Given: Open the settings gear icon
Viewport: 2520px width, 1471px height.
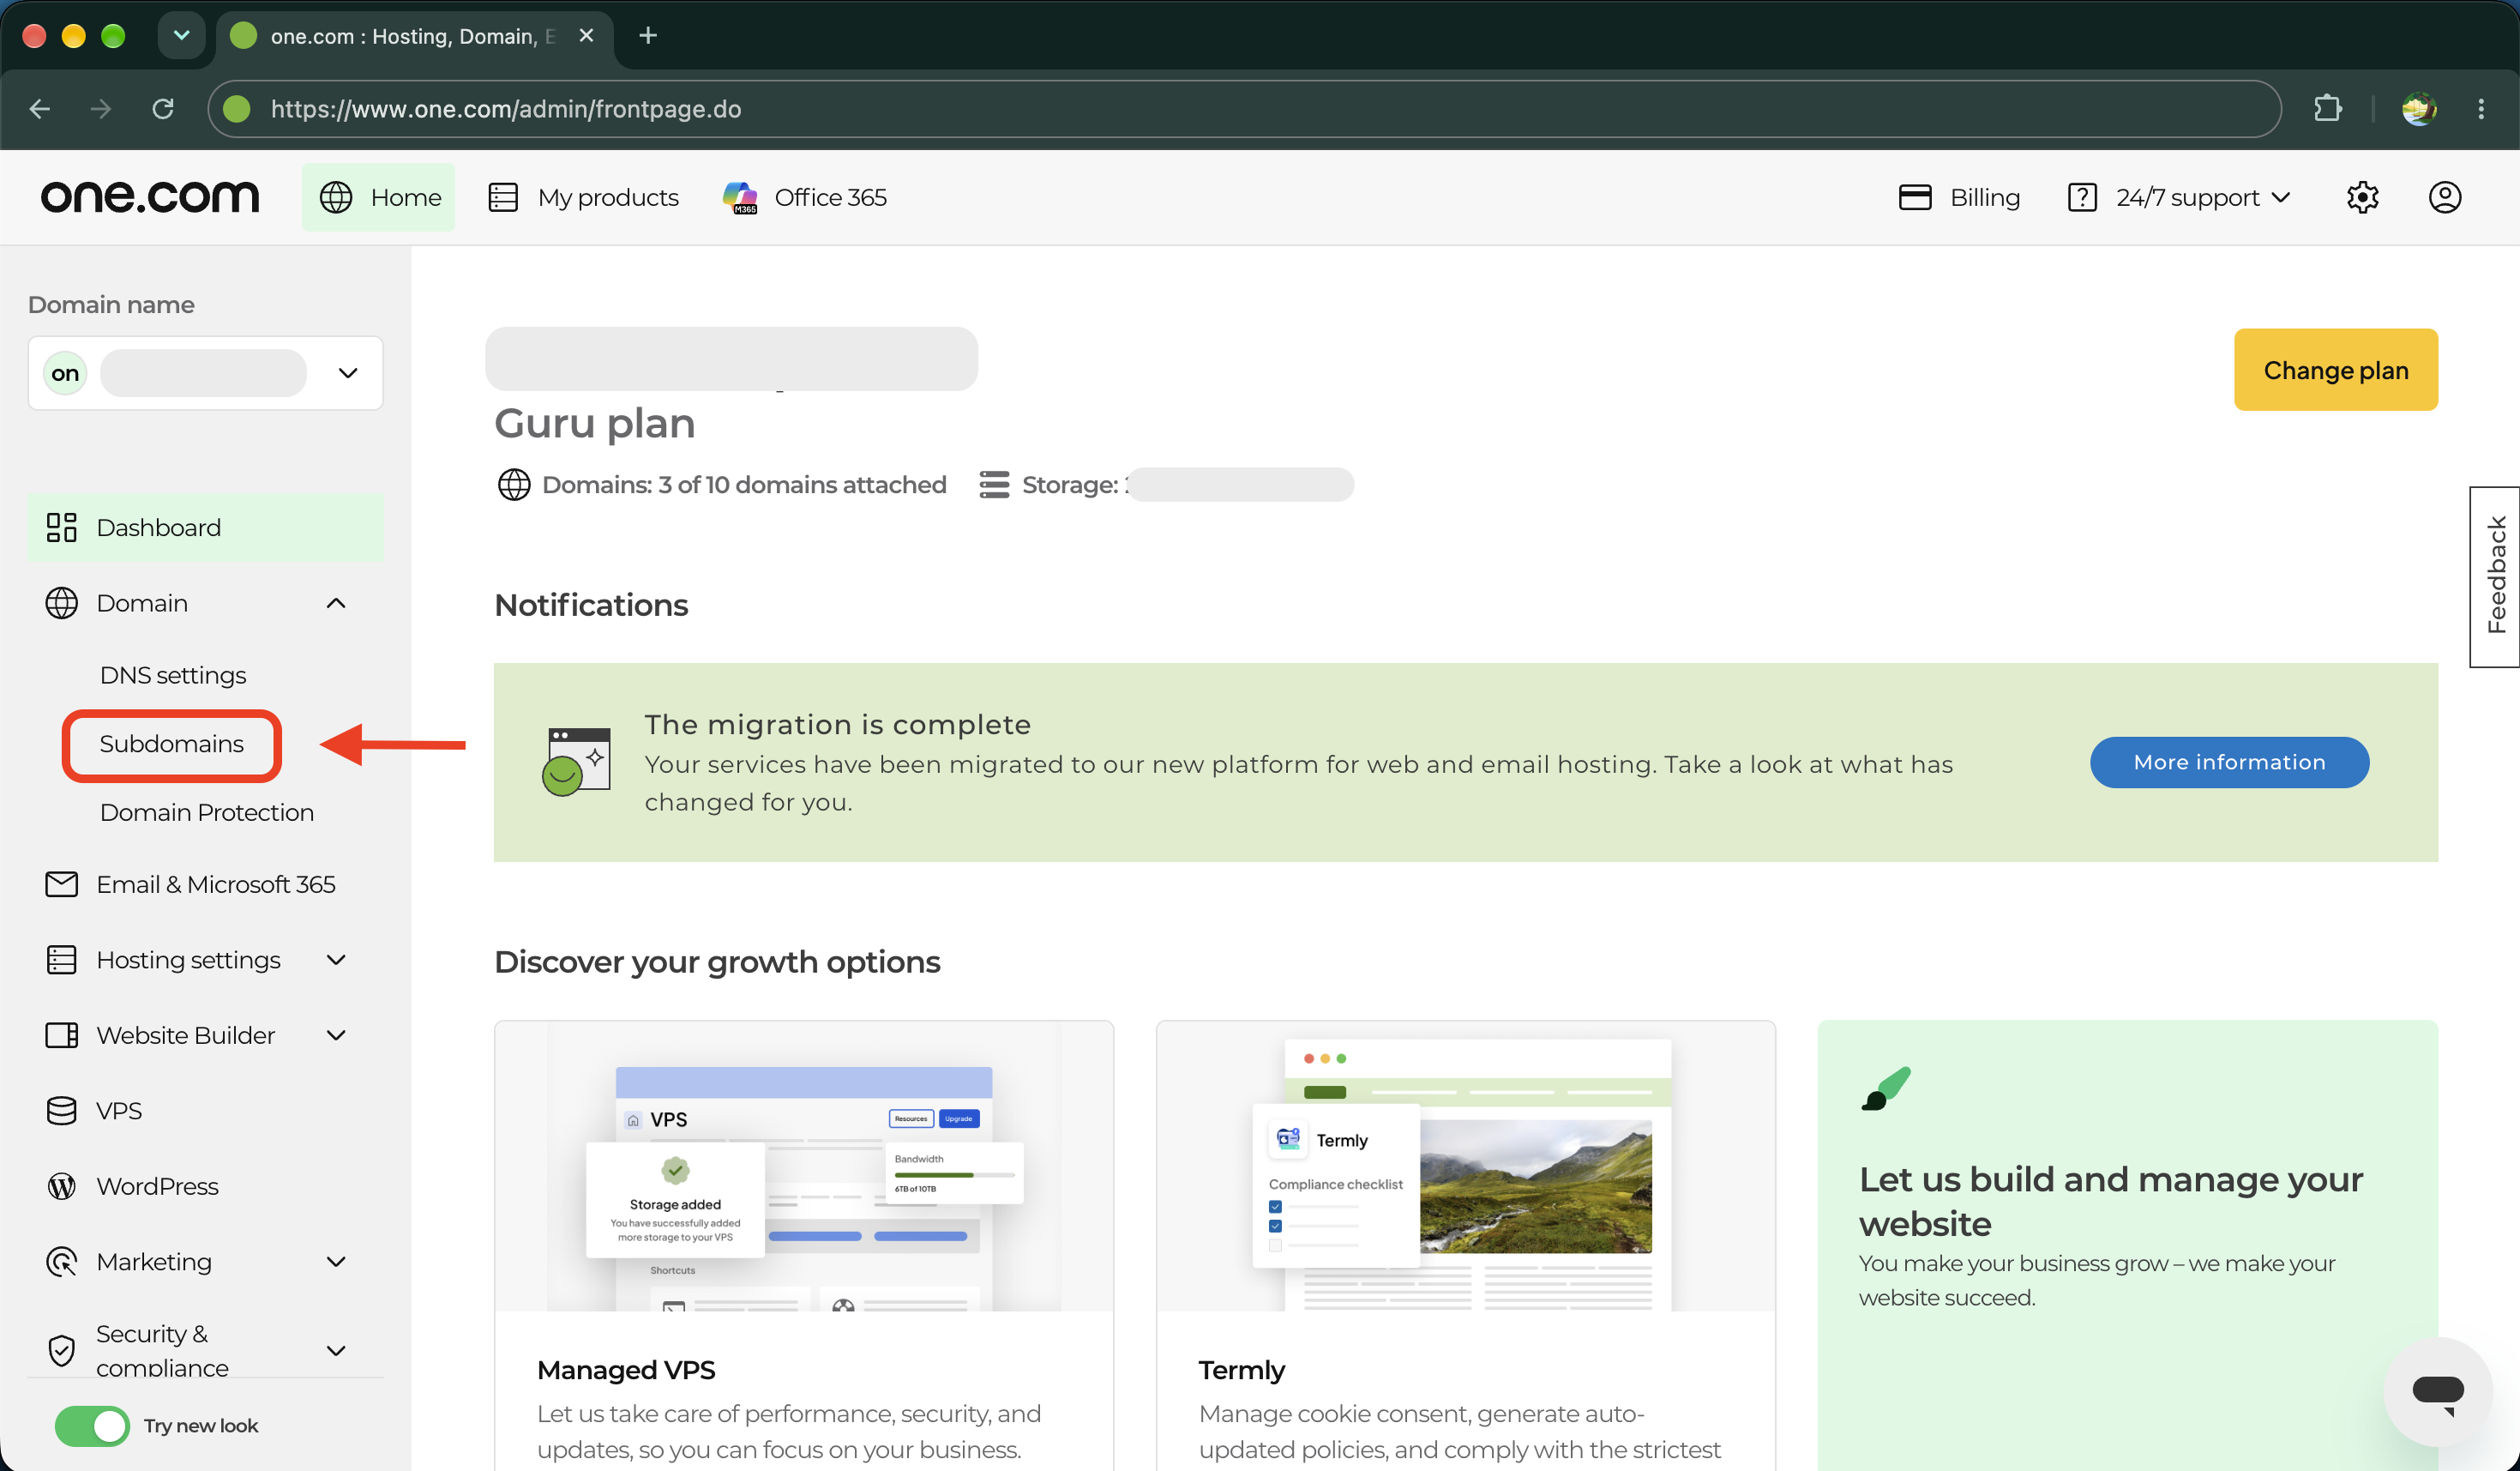Looking at the screenshot, I should point(2362,197).
